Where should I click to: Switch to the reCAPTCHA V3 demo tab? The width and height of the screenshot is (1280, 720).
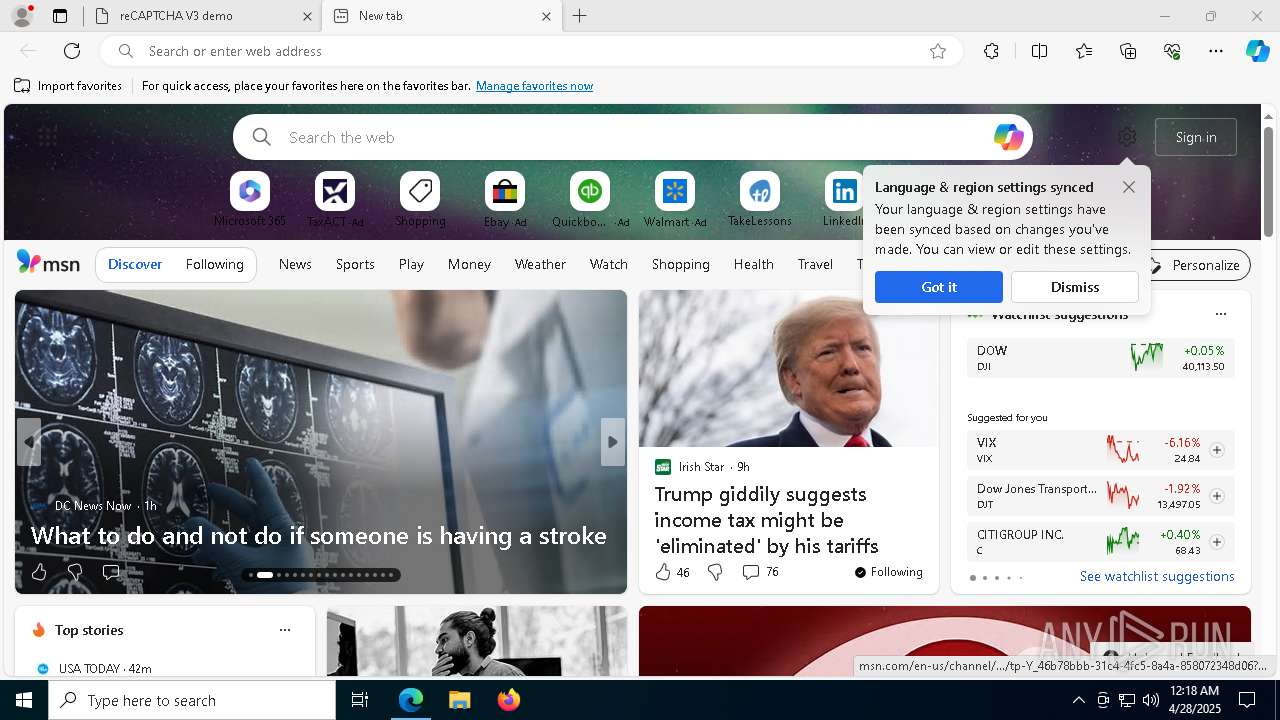coord(203,16)
